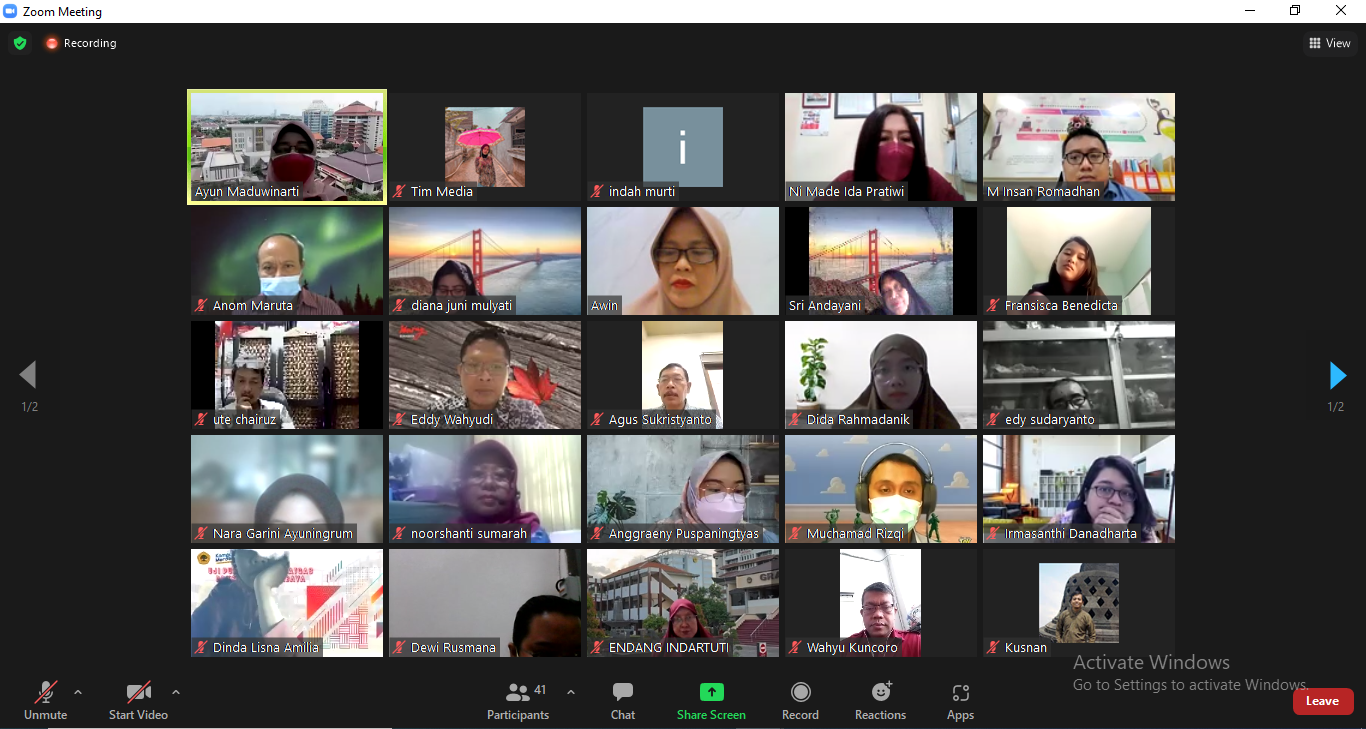Select edy sudaryanto's video tile
Image resolution: width=1366 pixels, height=729 pixels.
click(x=1079, y=375)
